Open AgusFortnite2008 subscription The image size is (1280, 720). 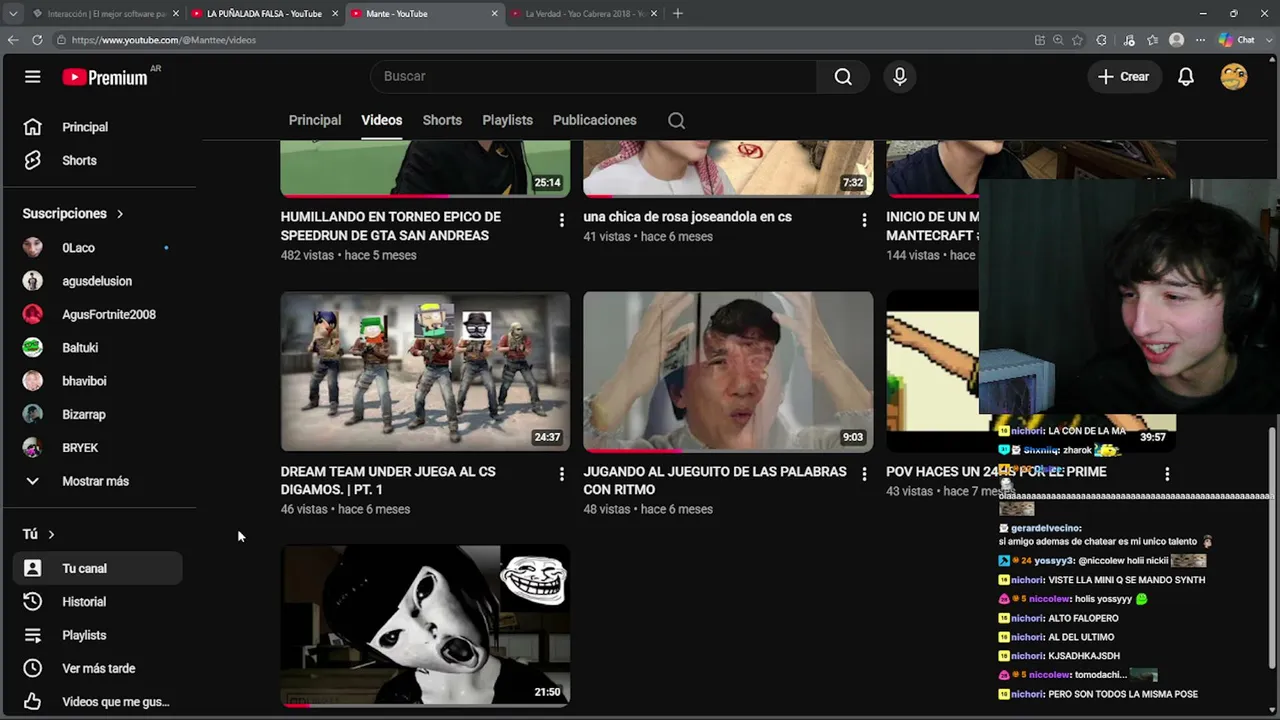click(x=97, y=314)
